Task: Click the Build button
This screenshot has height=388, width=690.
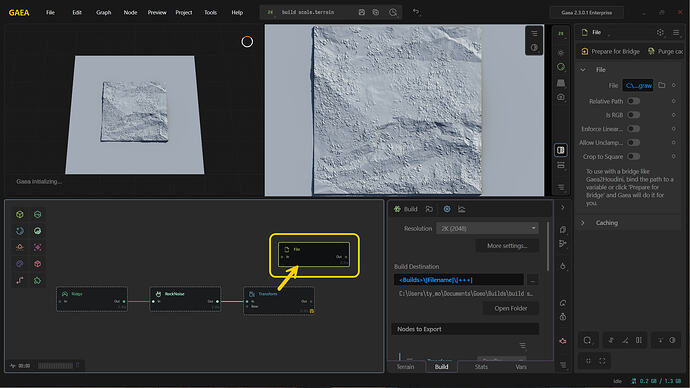Action: pyautogui.click(x=406, y=209)
